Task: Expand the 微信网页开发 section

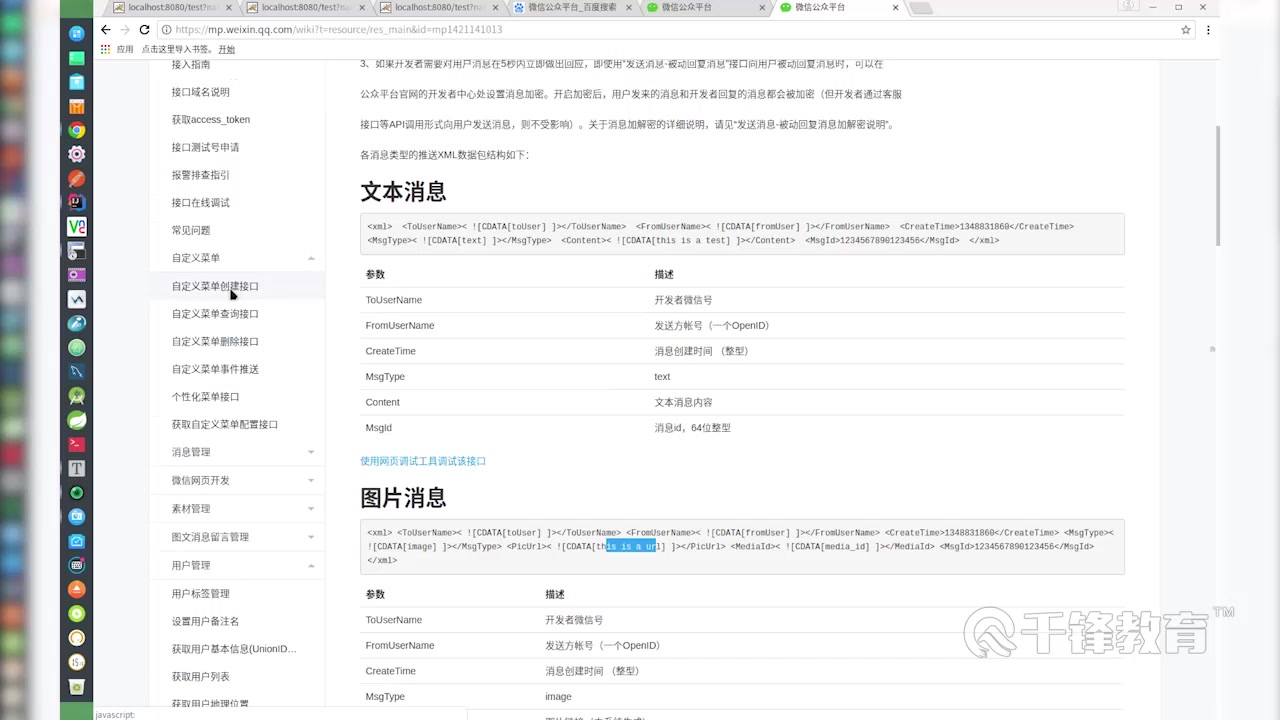Action: pyautogui.click(x=311, y=480)
